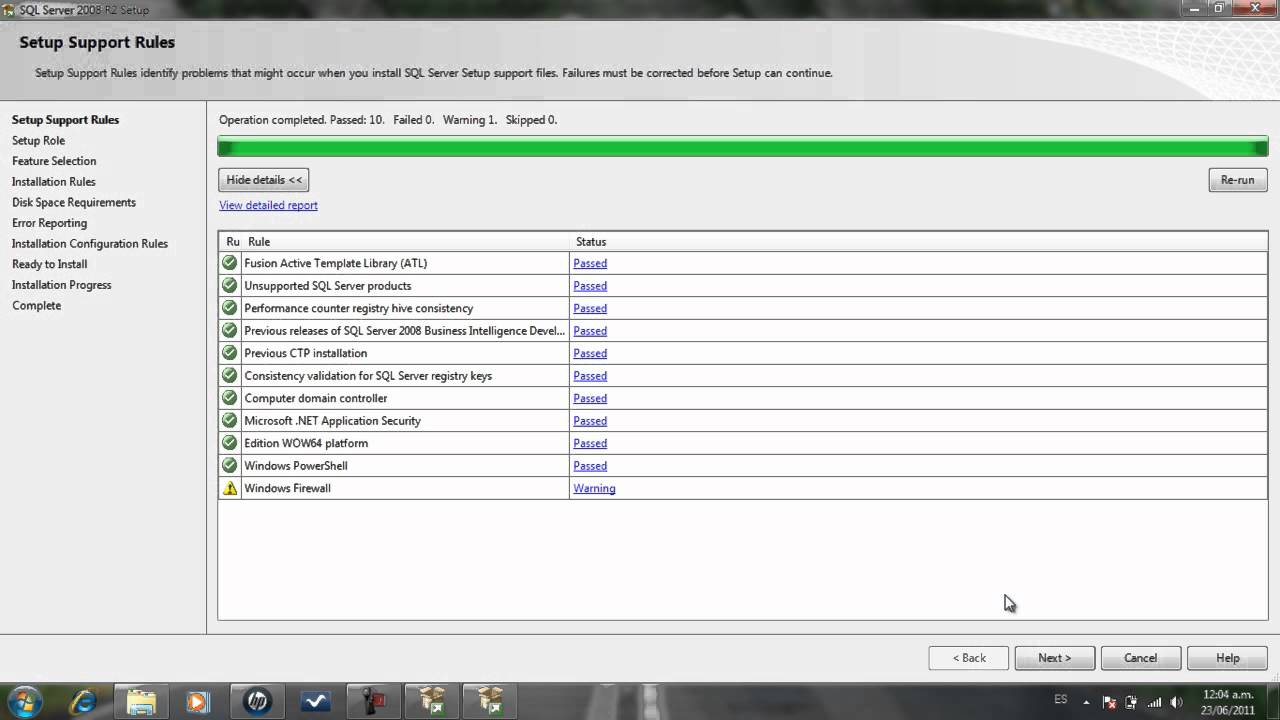Click green check icon beside Unsupported SQL Server products
Screen dimensions: 1280x720
point(230,286)
